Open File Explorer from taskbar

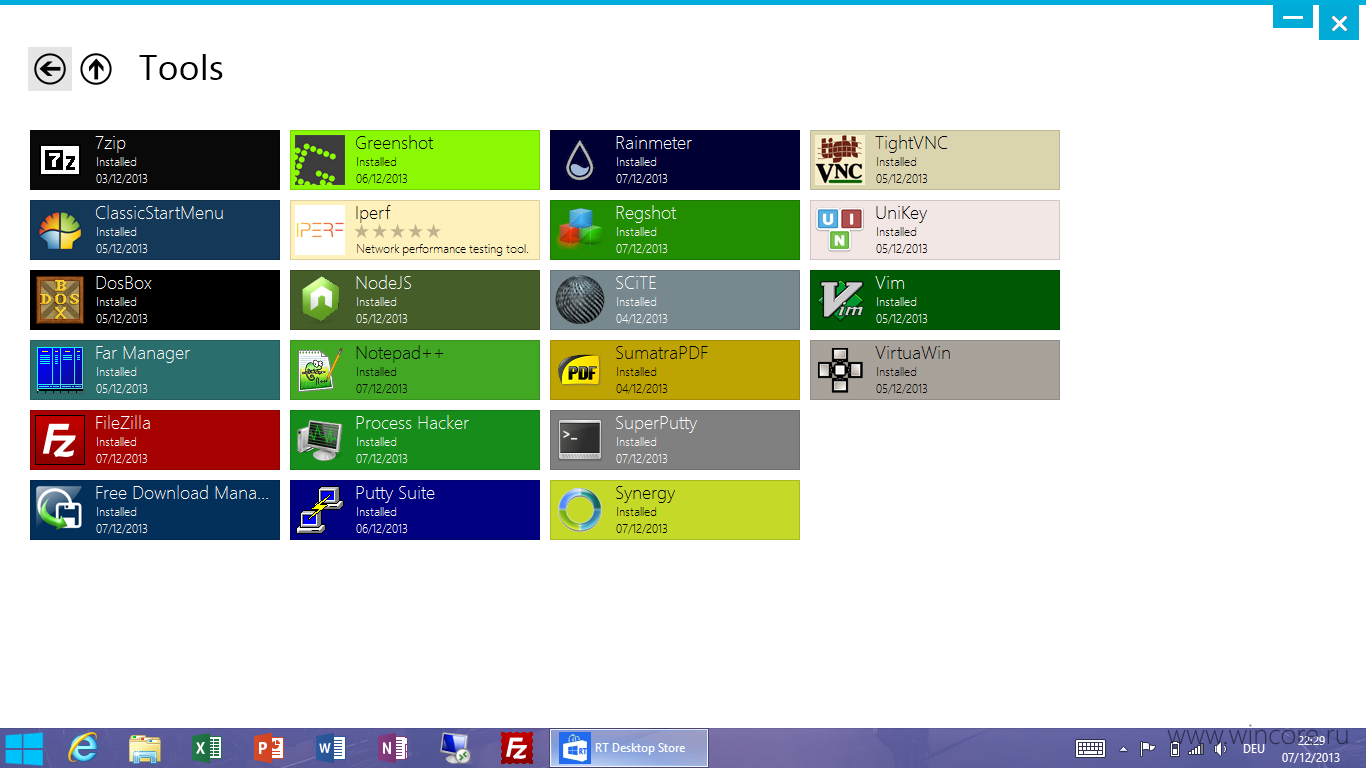pos(145,748)
